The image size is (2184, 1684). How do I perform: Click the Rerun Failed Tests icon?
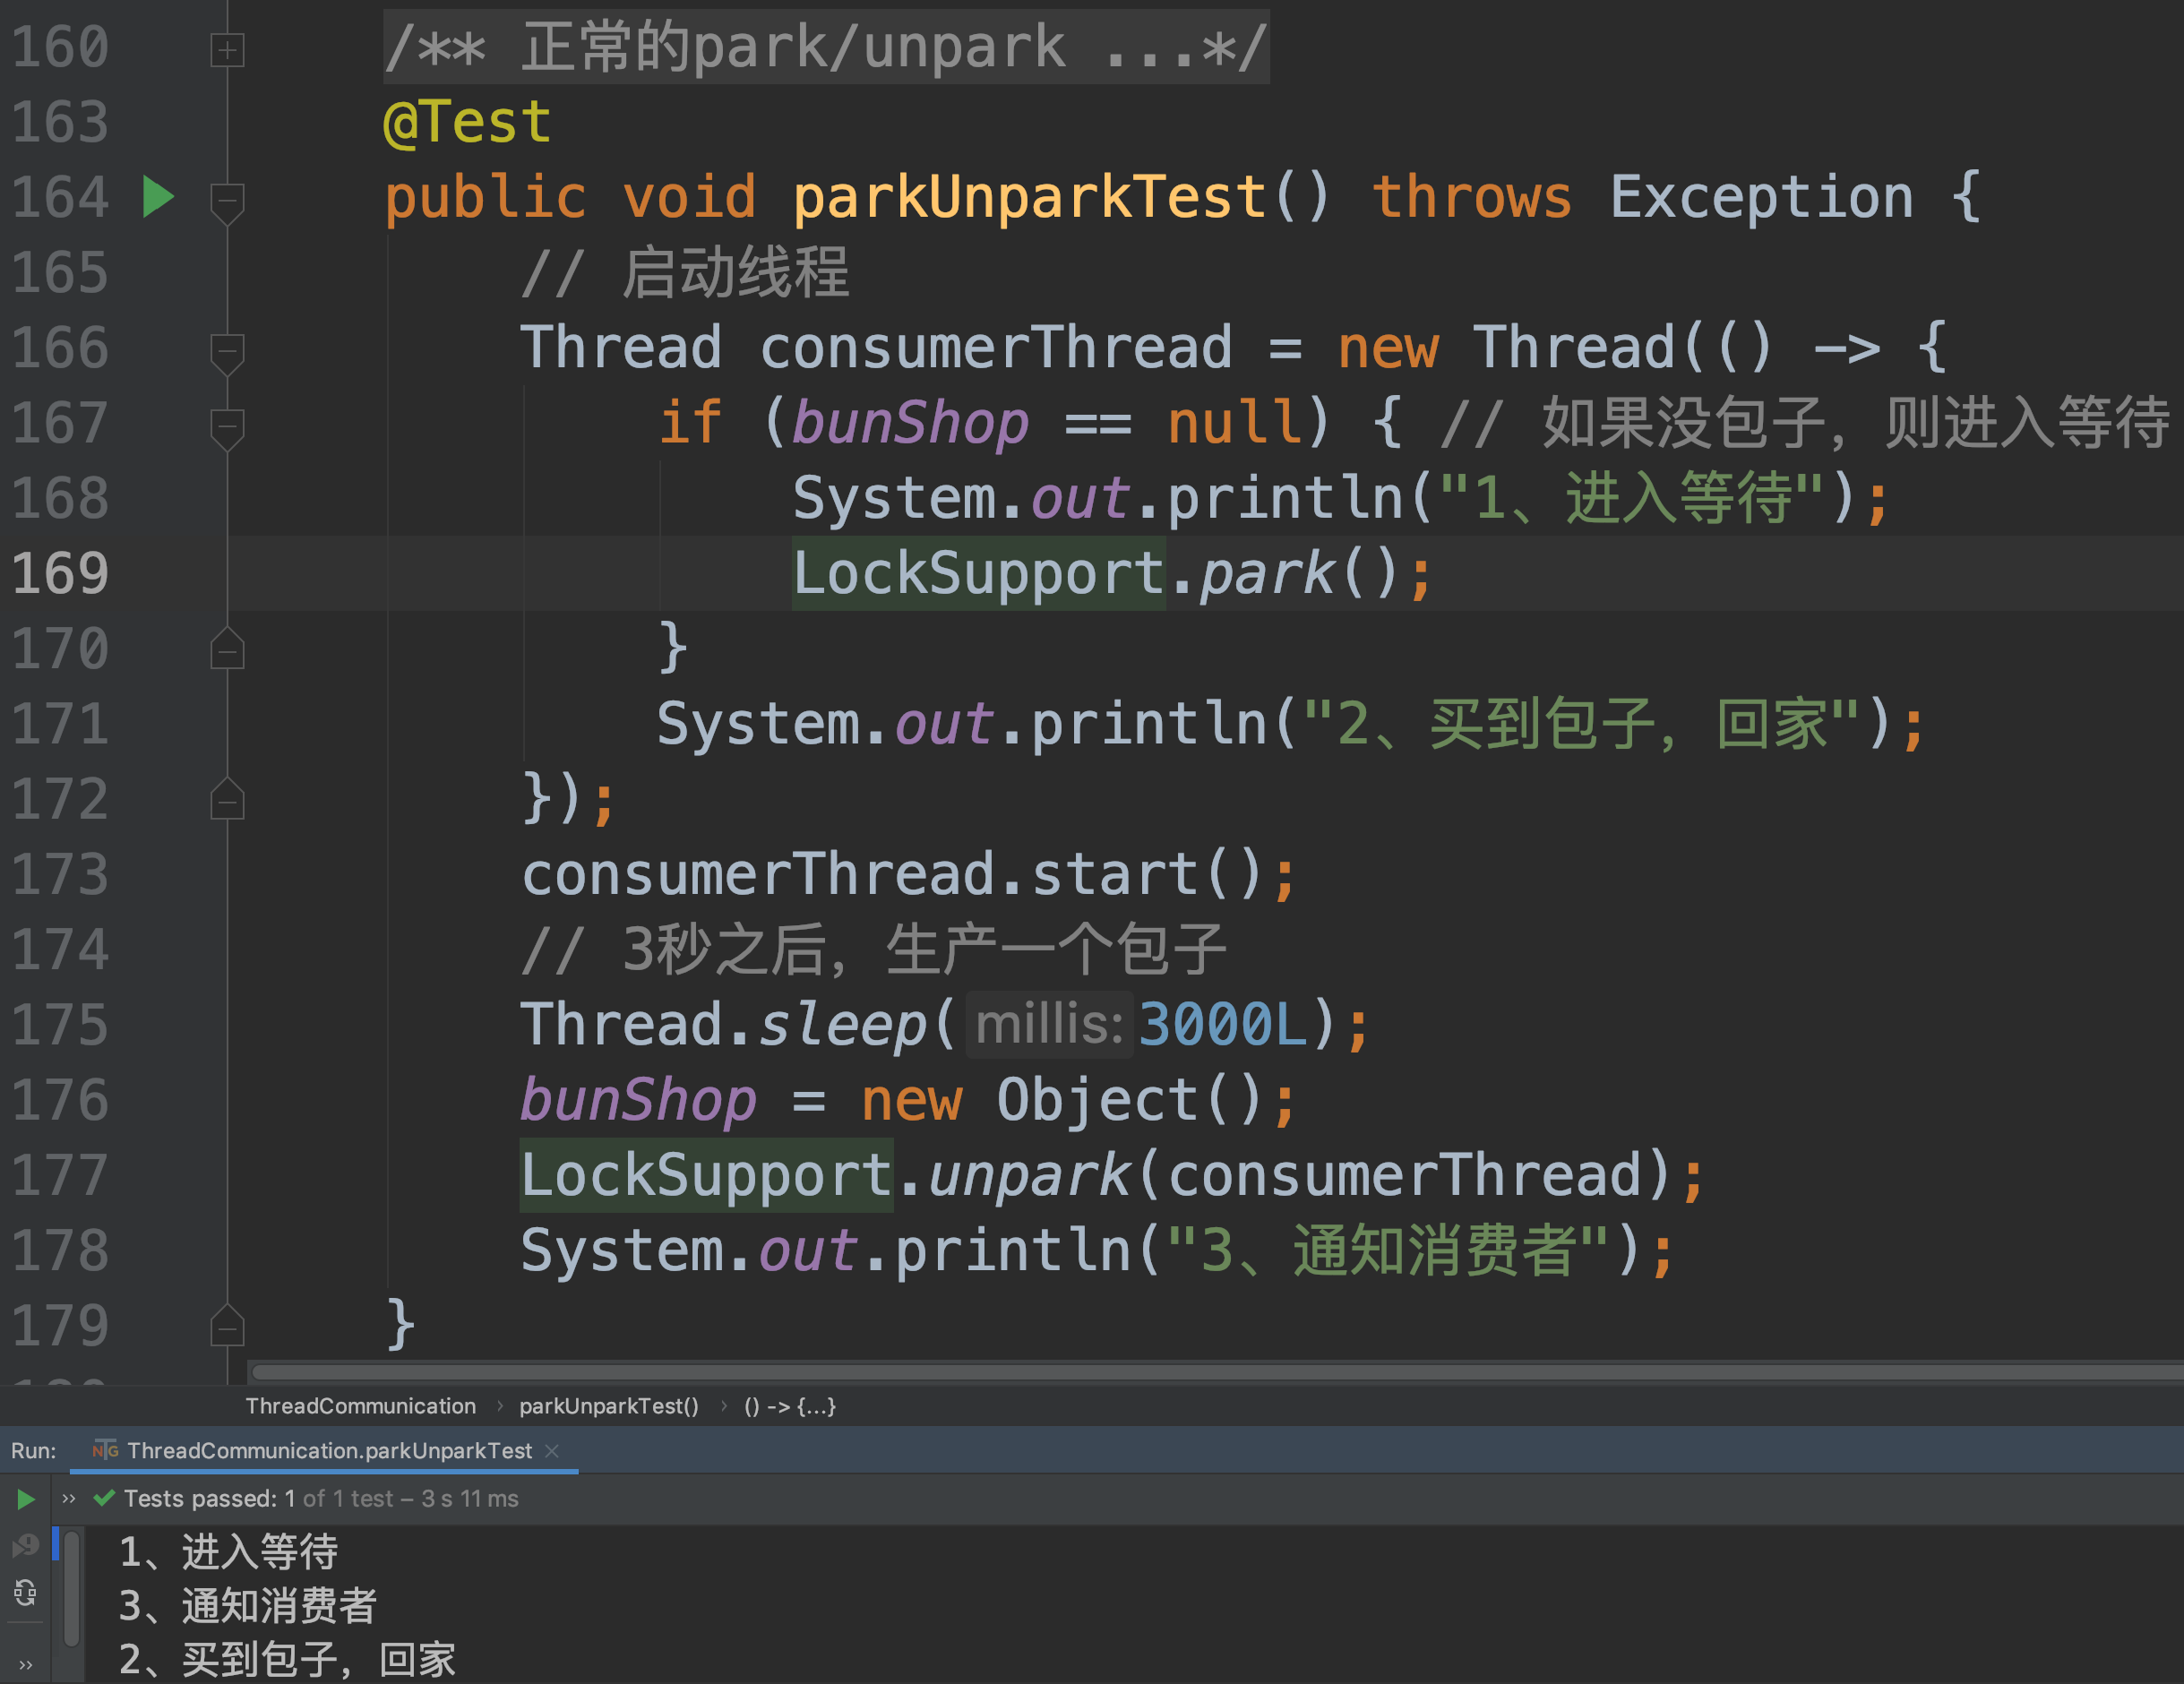coord(26,1548)
